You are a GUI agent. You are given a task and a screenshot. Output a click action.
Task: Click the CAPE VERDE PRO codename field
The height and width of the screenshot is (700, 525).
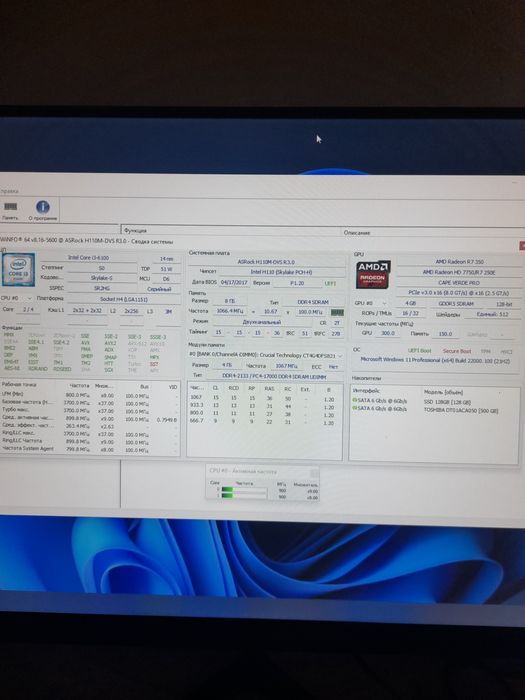click(459, 283)
